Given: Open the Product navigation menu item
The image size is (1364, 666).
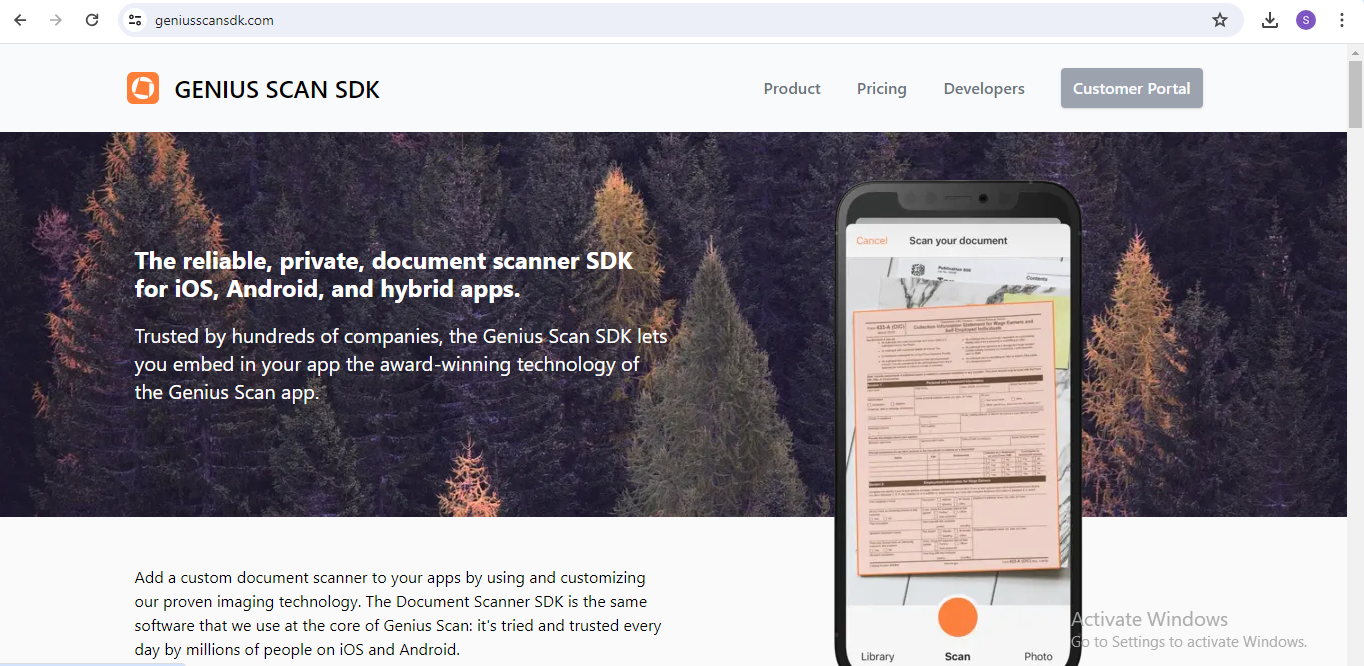Looking at the screenshot, I should 792,89.
